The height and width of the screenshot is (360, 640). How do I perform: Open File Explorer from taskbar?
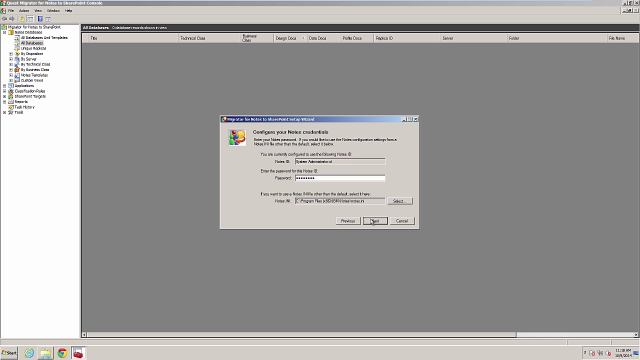click(x=46, y=353)
